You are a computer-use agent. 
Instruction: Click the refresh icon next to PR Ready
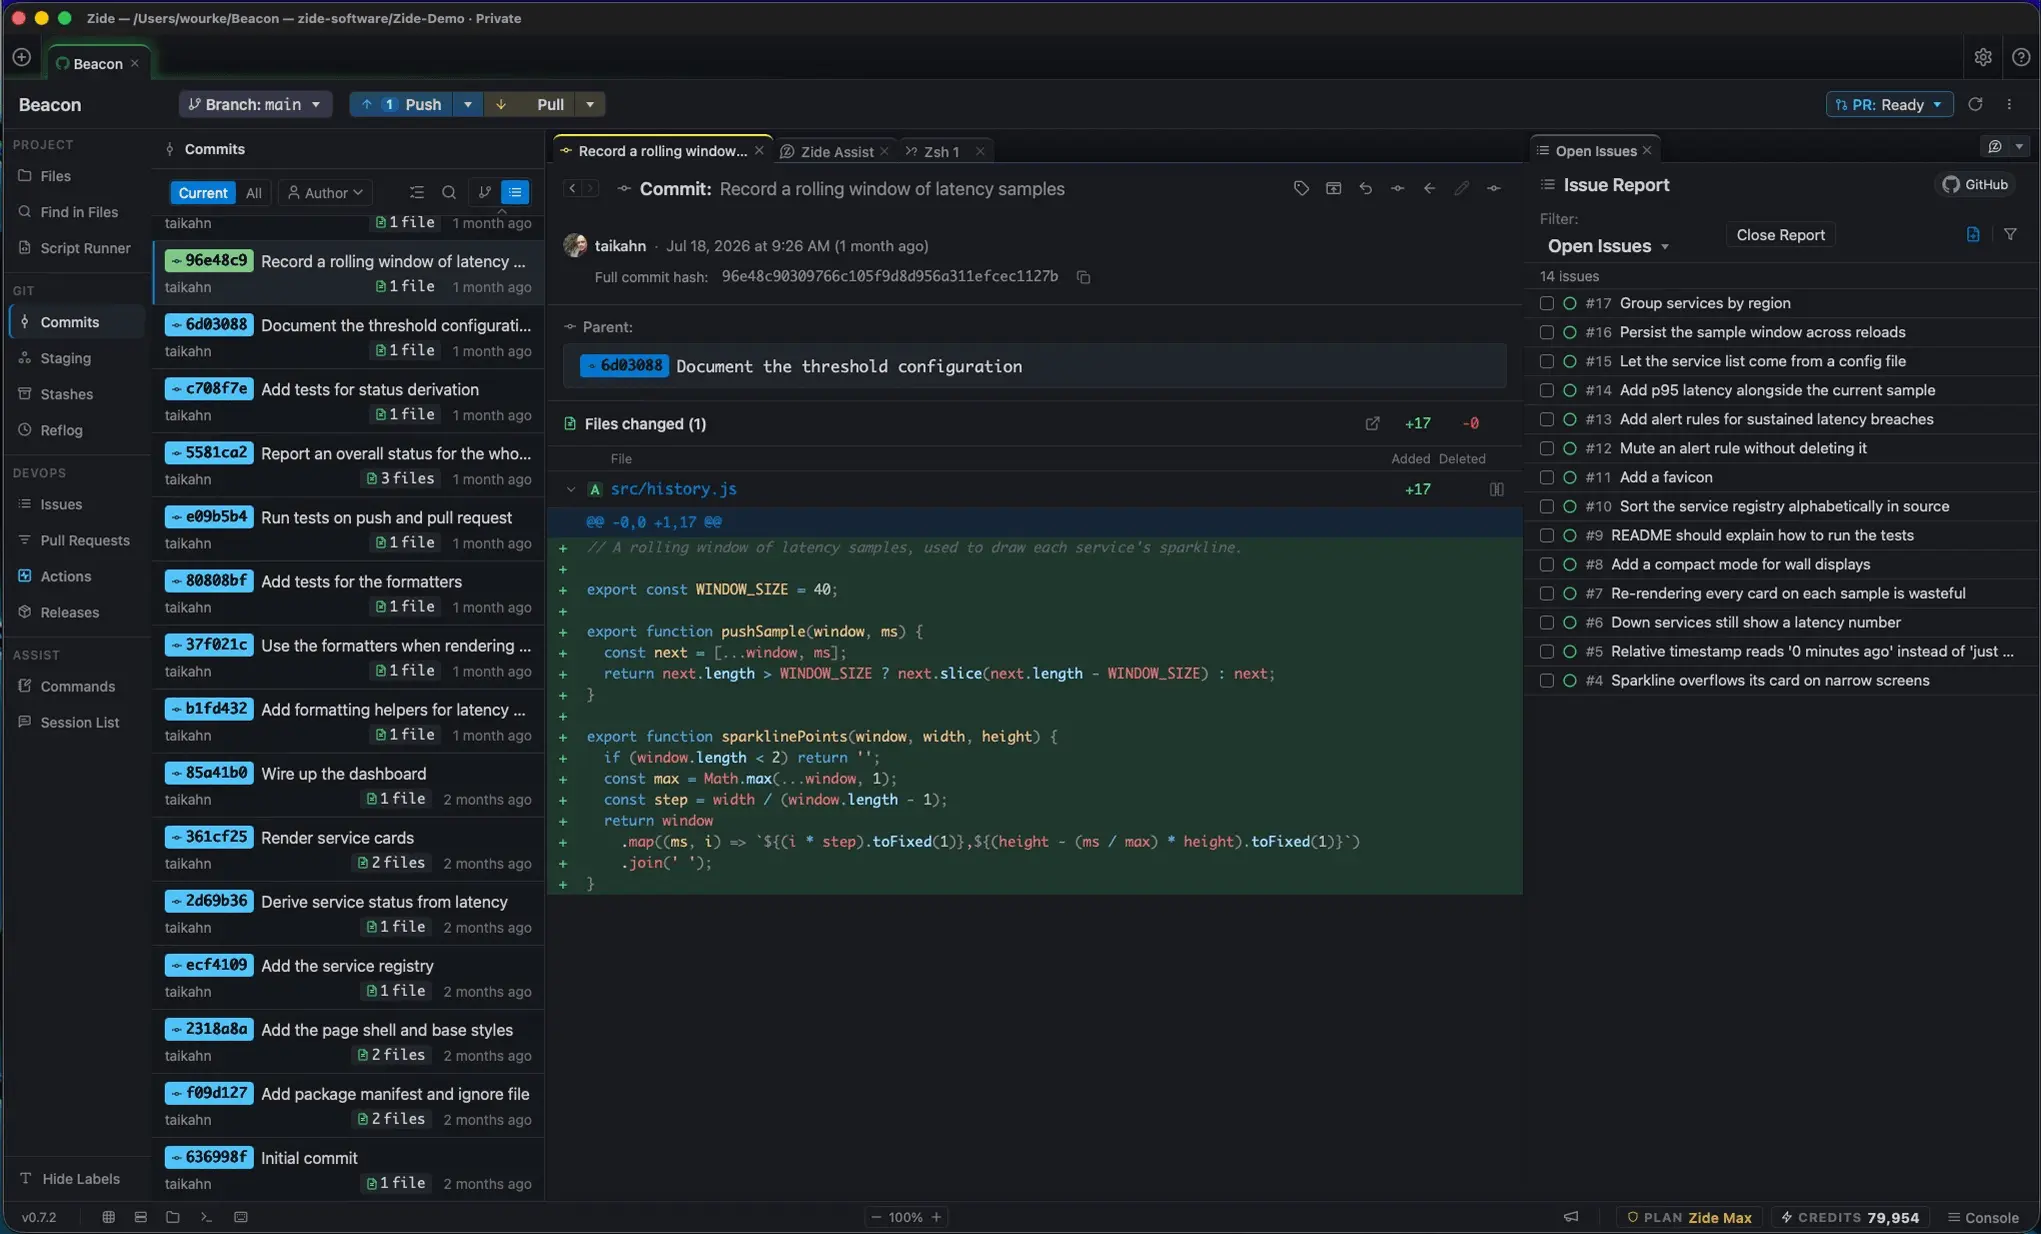pos(1975,104)
